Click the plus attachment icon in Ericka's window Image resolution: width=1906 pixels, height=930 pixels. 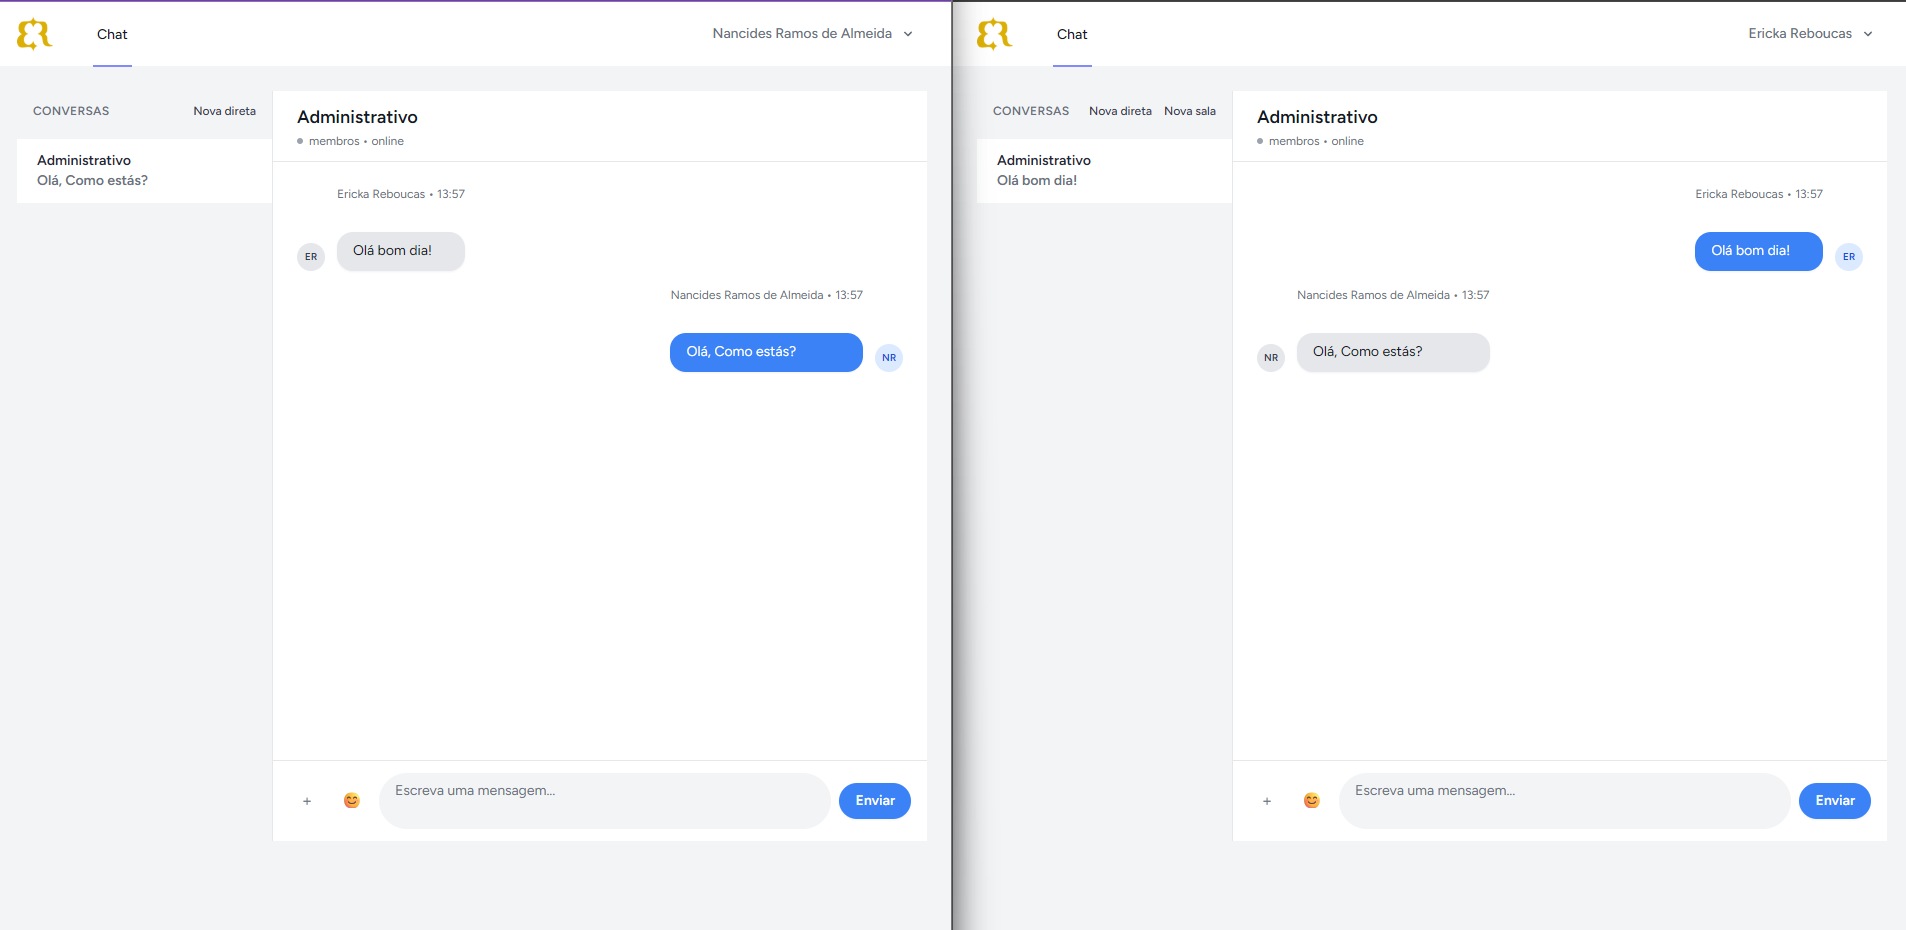coord(1267,801)
